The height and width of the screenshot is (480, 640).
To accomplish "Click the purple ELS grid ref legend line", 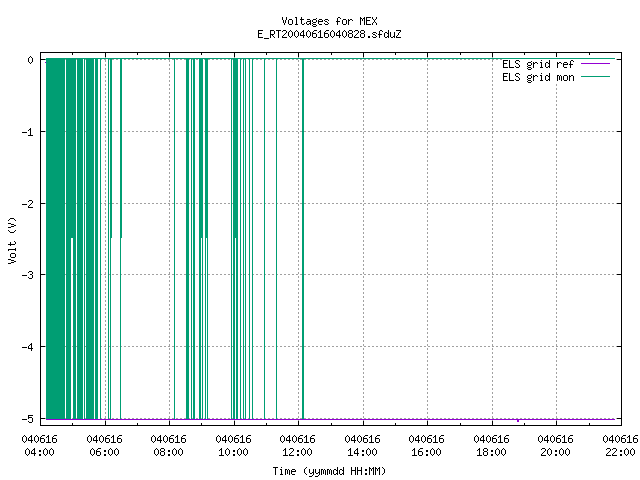I will click(x=595, y=64).
